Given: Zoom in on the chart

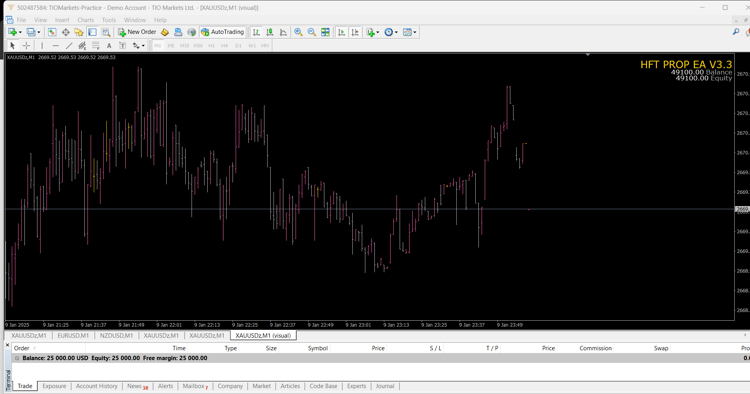Looking at the screenshot, I should coord(298,32).
